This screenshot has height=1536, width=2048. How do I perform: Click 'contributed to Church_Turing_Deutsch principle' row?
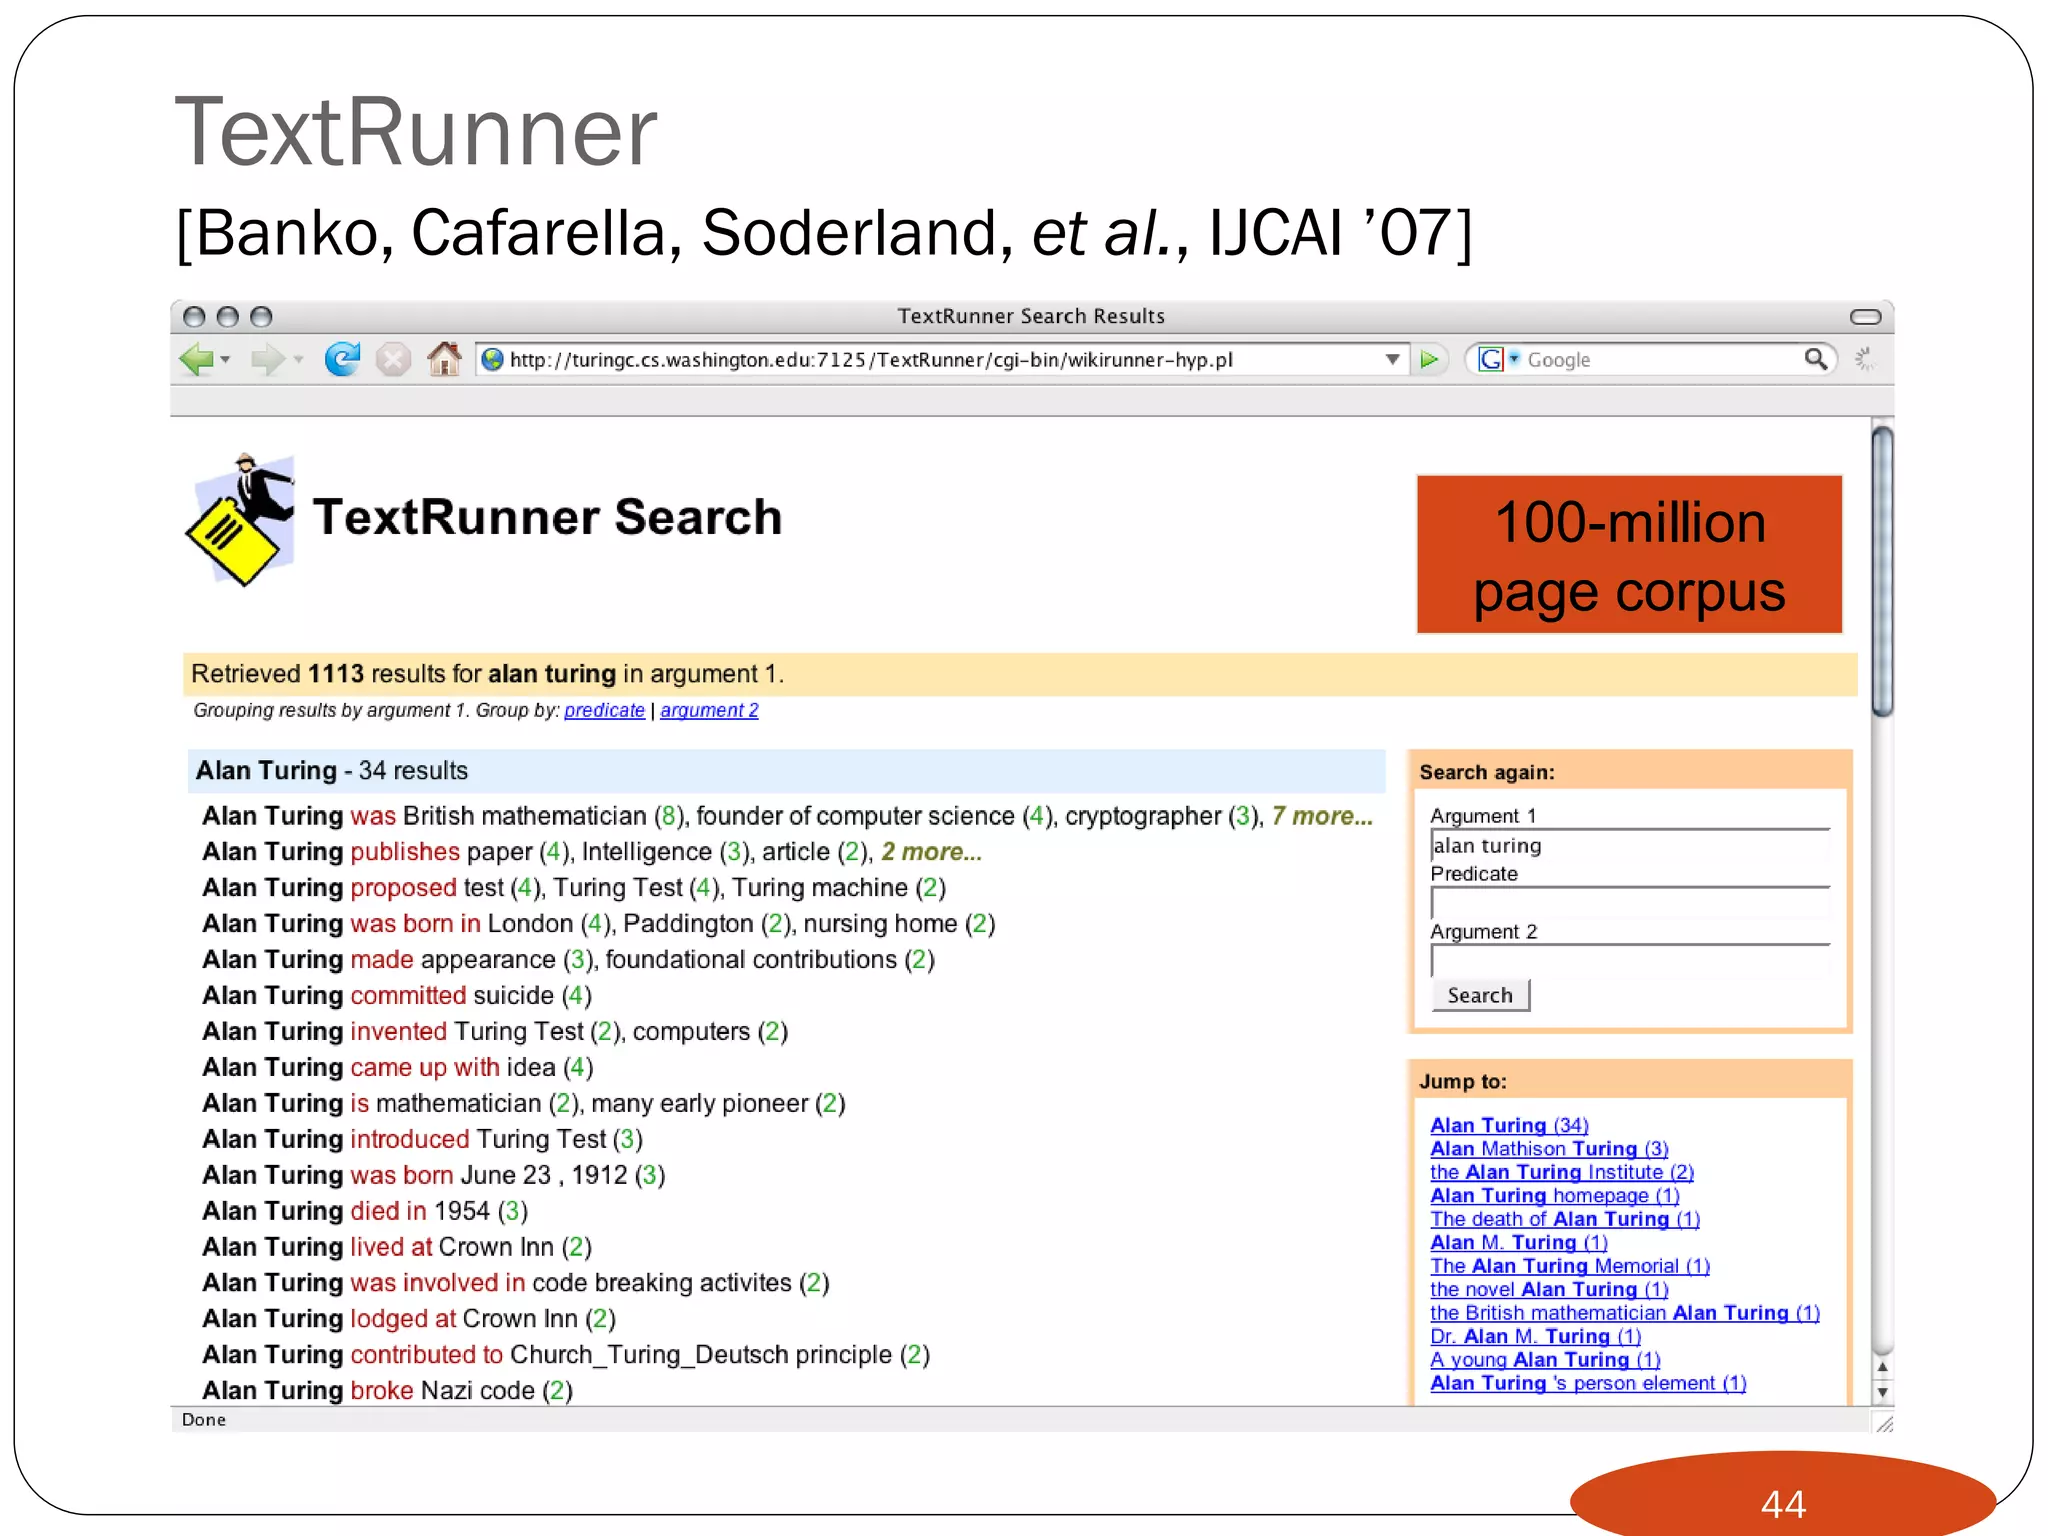(566, 1355)
